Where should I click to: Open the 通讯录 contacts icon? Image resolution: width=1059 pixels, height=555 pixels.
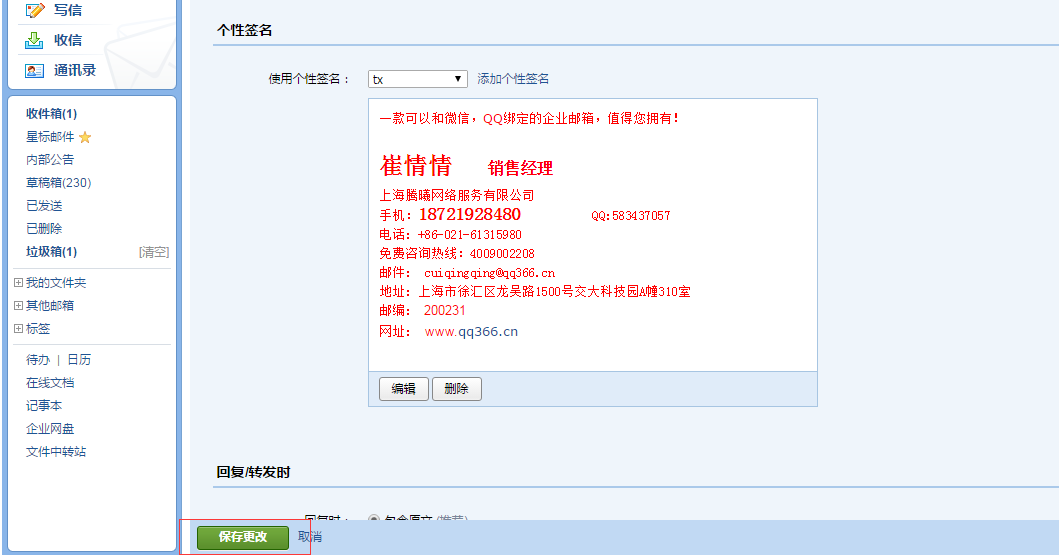35,70
